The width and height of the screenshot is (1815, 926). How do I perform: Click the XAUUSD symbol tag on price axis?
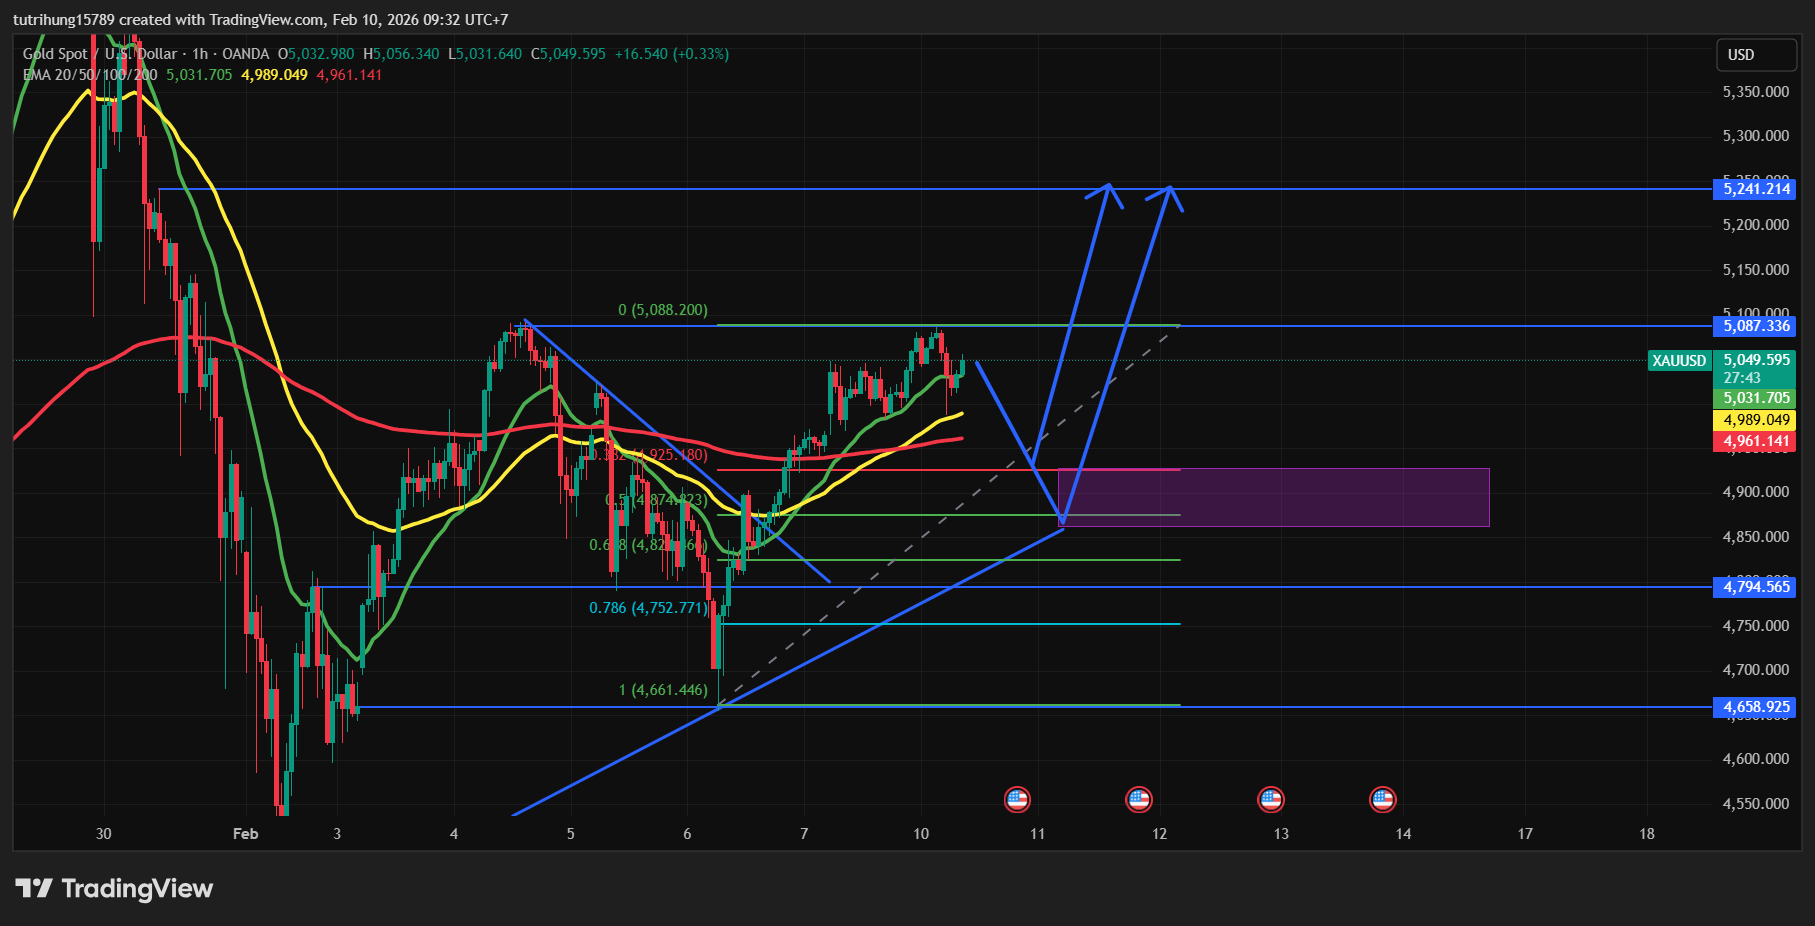[1679, 361]
